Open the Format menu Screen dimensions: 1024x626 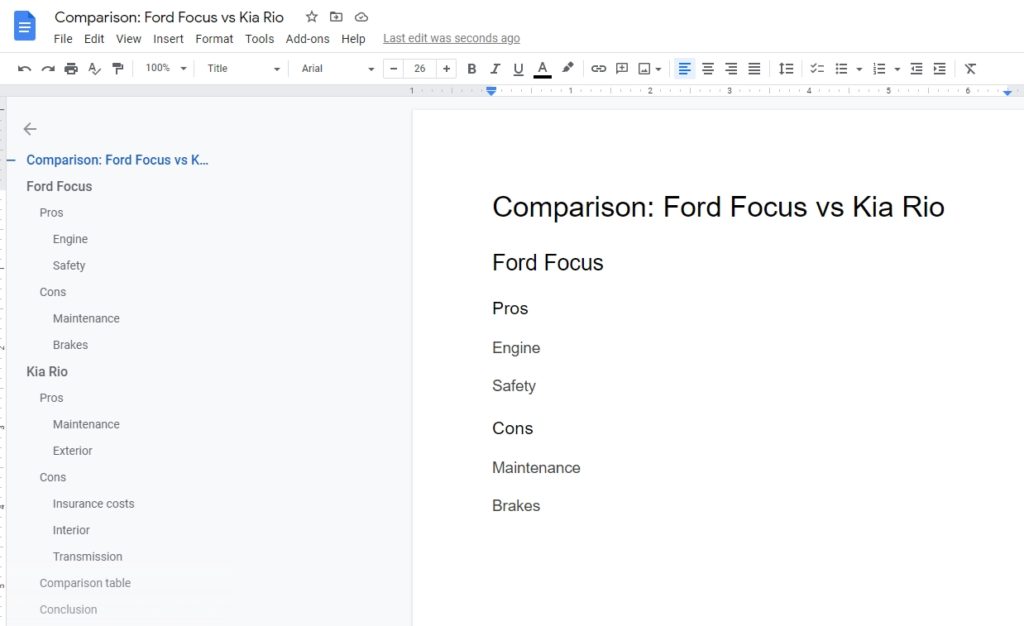pyautogui.click(x=214, y=39)
